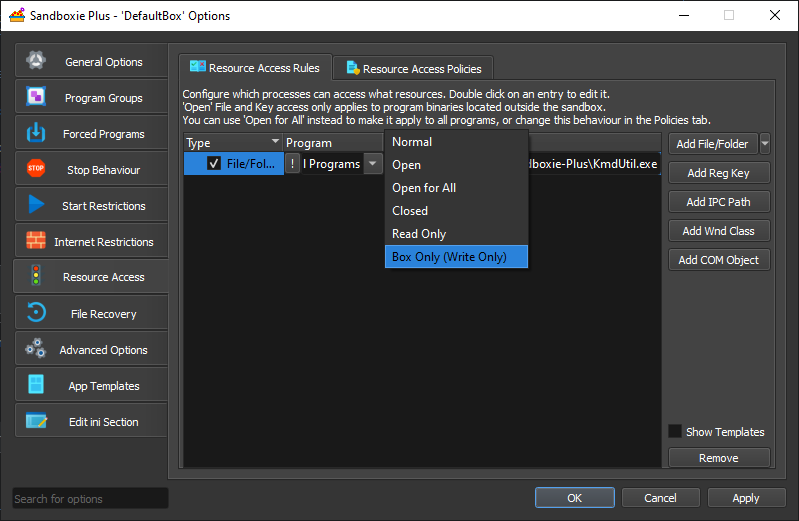Close the Options window
This screenshot has height=521, width=799.
coord(775,15)
